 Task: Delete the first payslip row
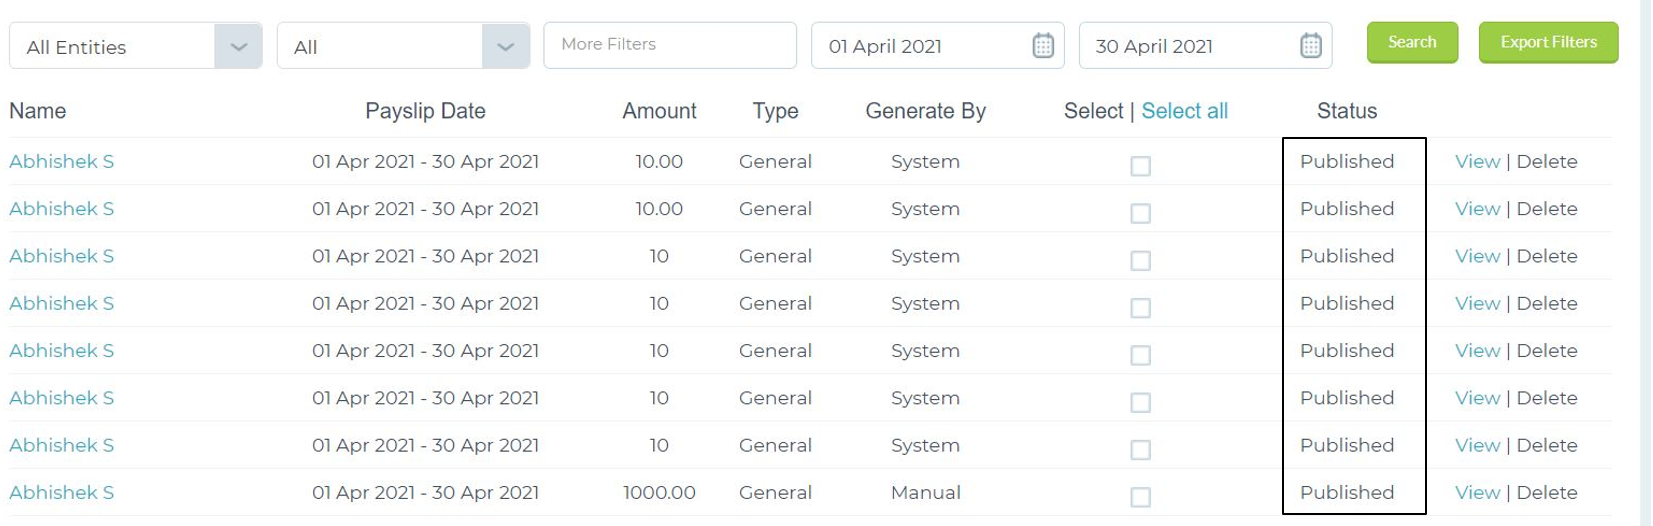pos(1547,161)
